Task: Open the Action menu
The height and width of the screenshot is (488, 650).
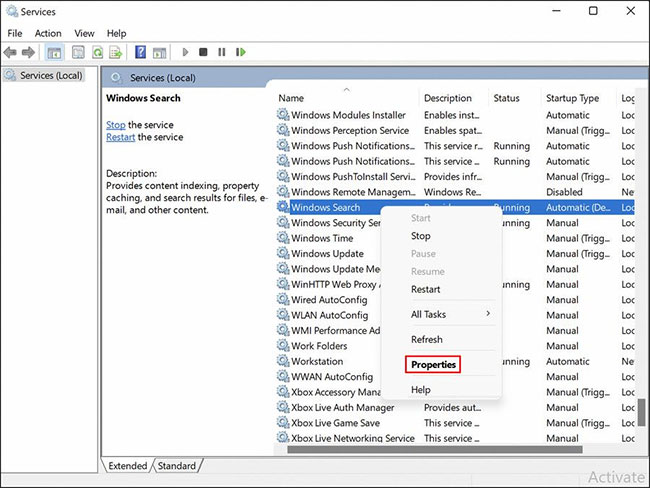Action: point(48,33)
